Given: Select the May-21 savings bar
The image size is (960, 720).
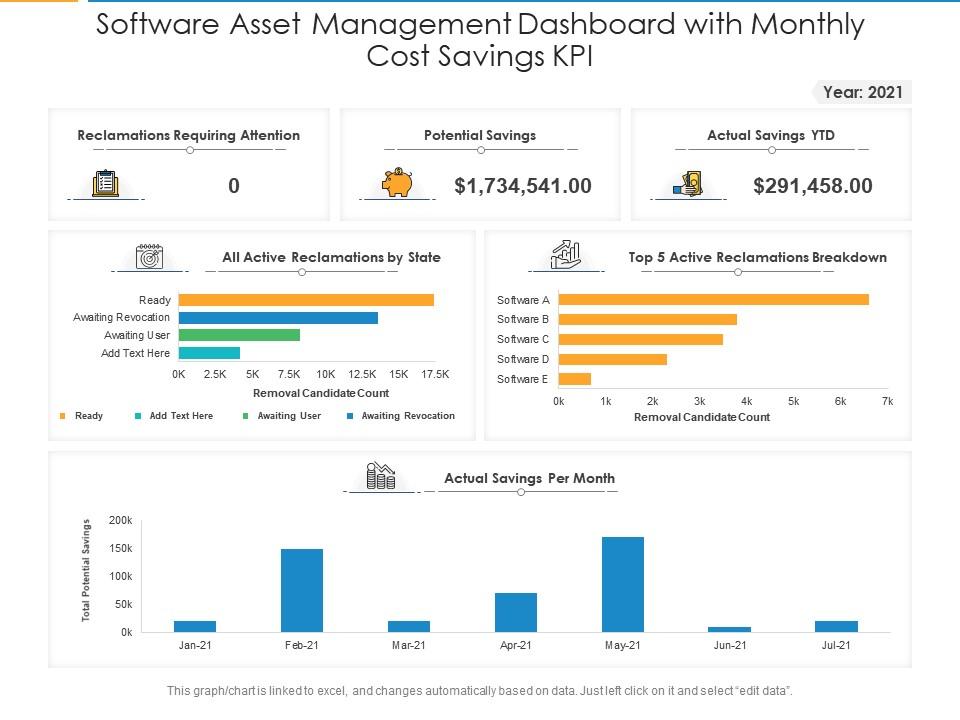Looking at the screenshot, I should 623,584.
